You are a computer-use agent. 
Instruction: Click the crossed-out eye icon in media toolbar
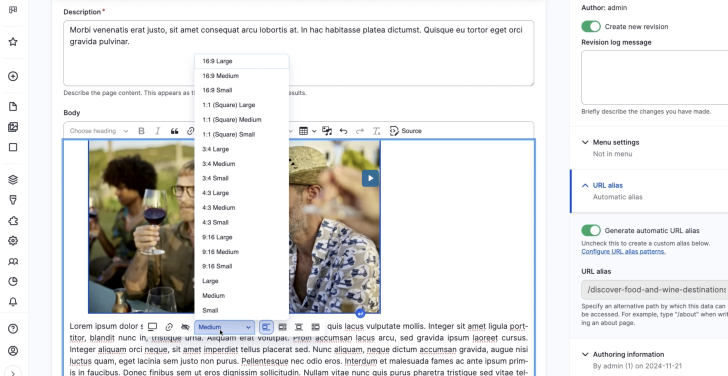tap(185, 327)
